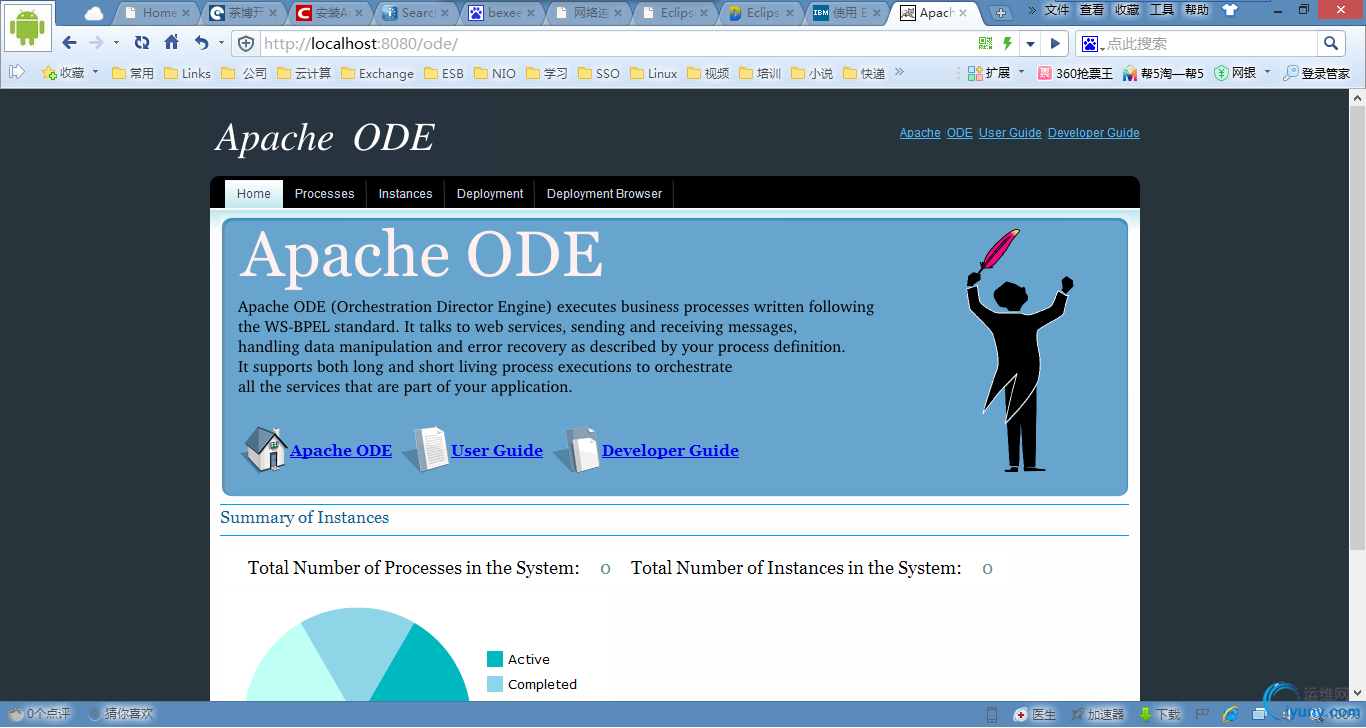
Task: Open the 扩展 extensions menu
Action: click(x=989, y=73)
